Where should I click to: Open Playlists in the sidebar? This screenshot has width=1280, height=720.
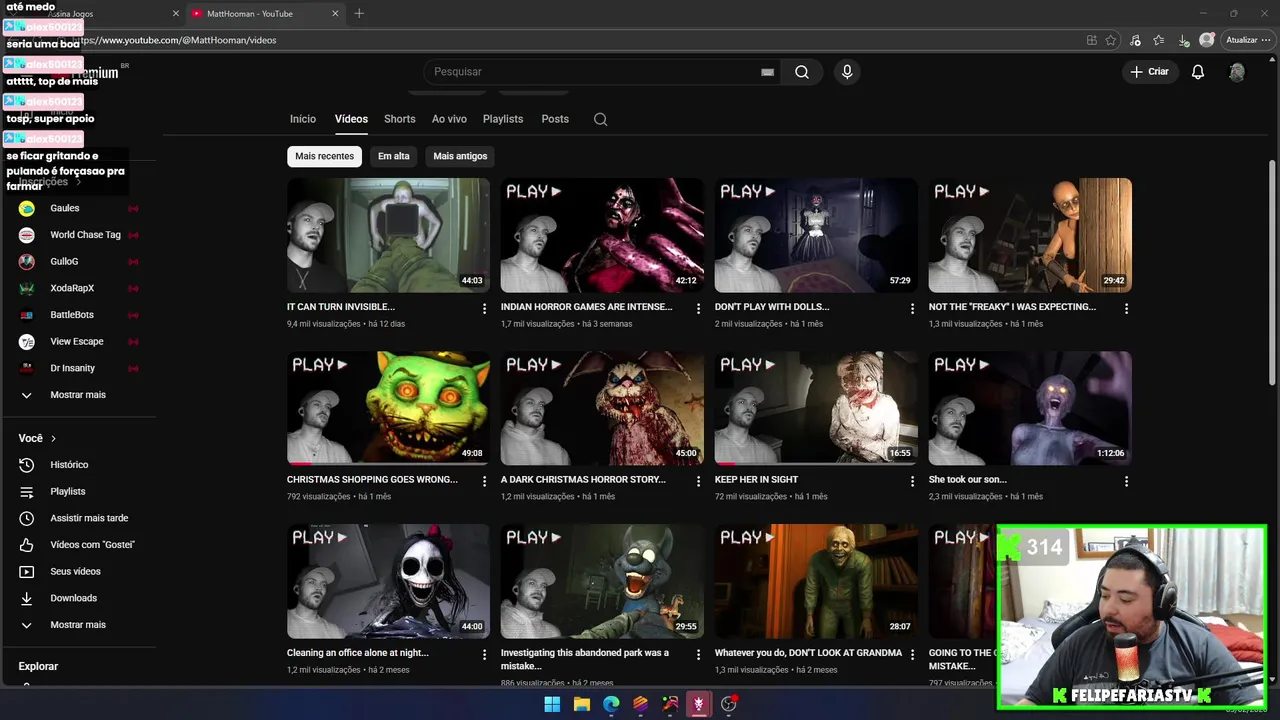pos(78,492)
